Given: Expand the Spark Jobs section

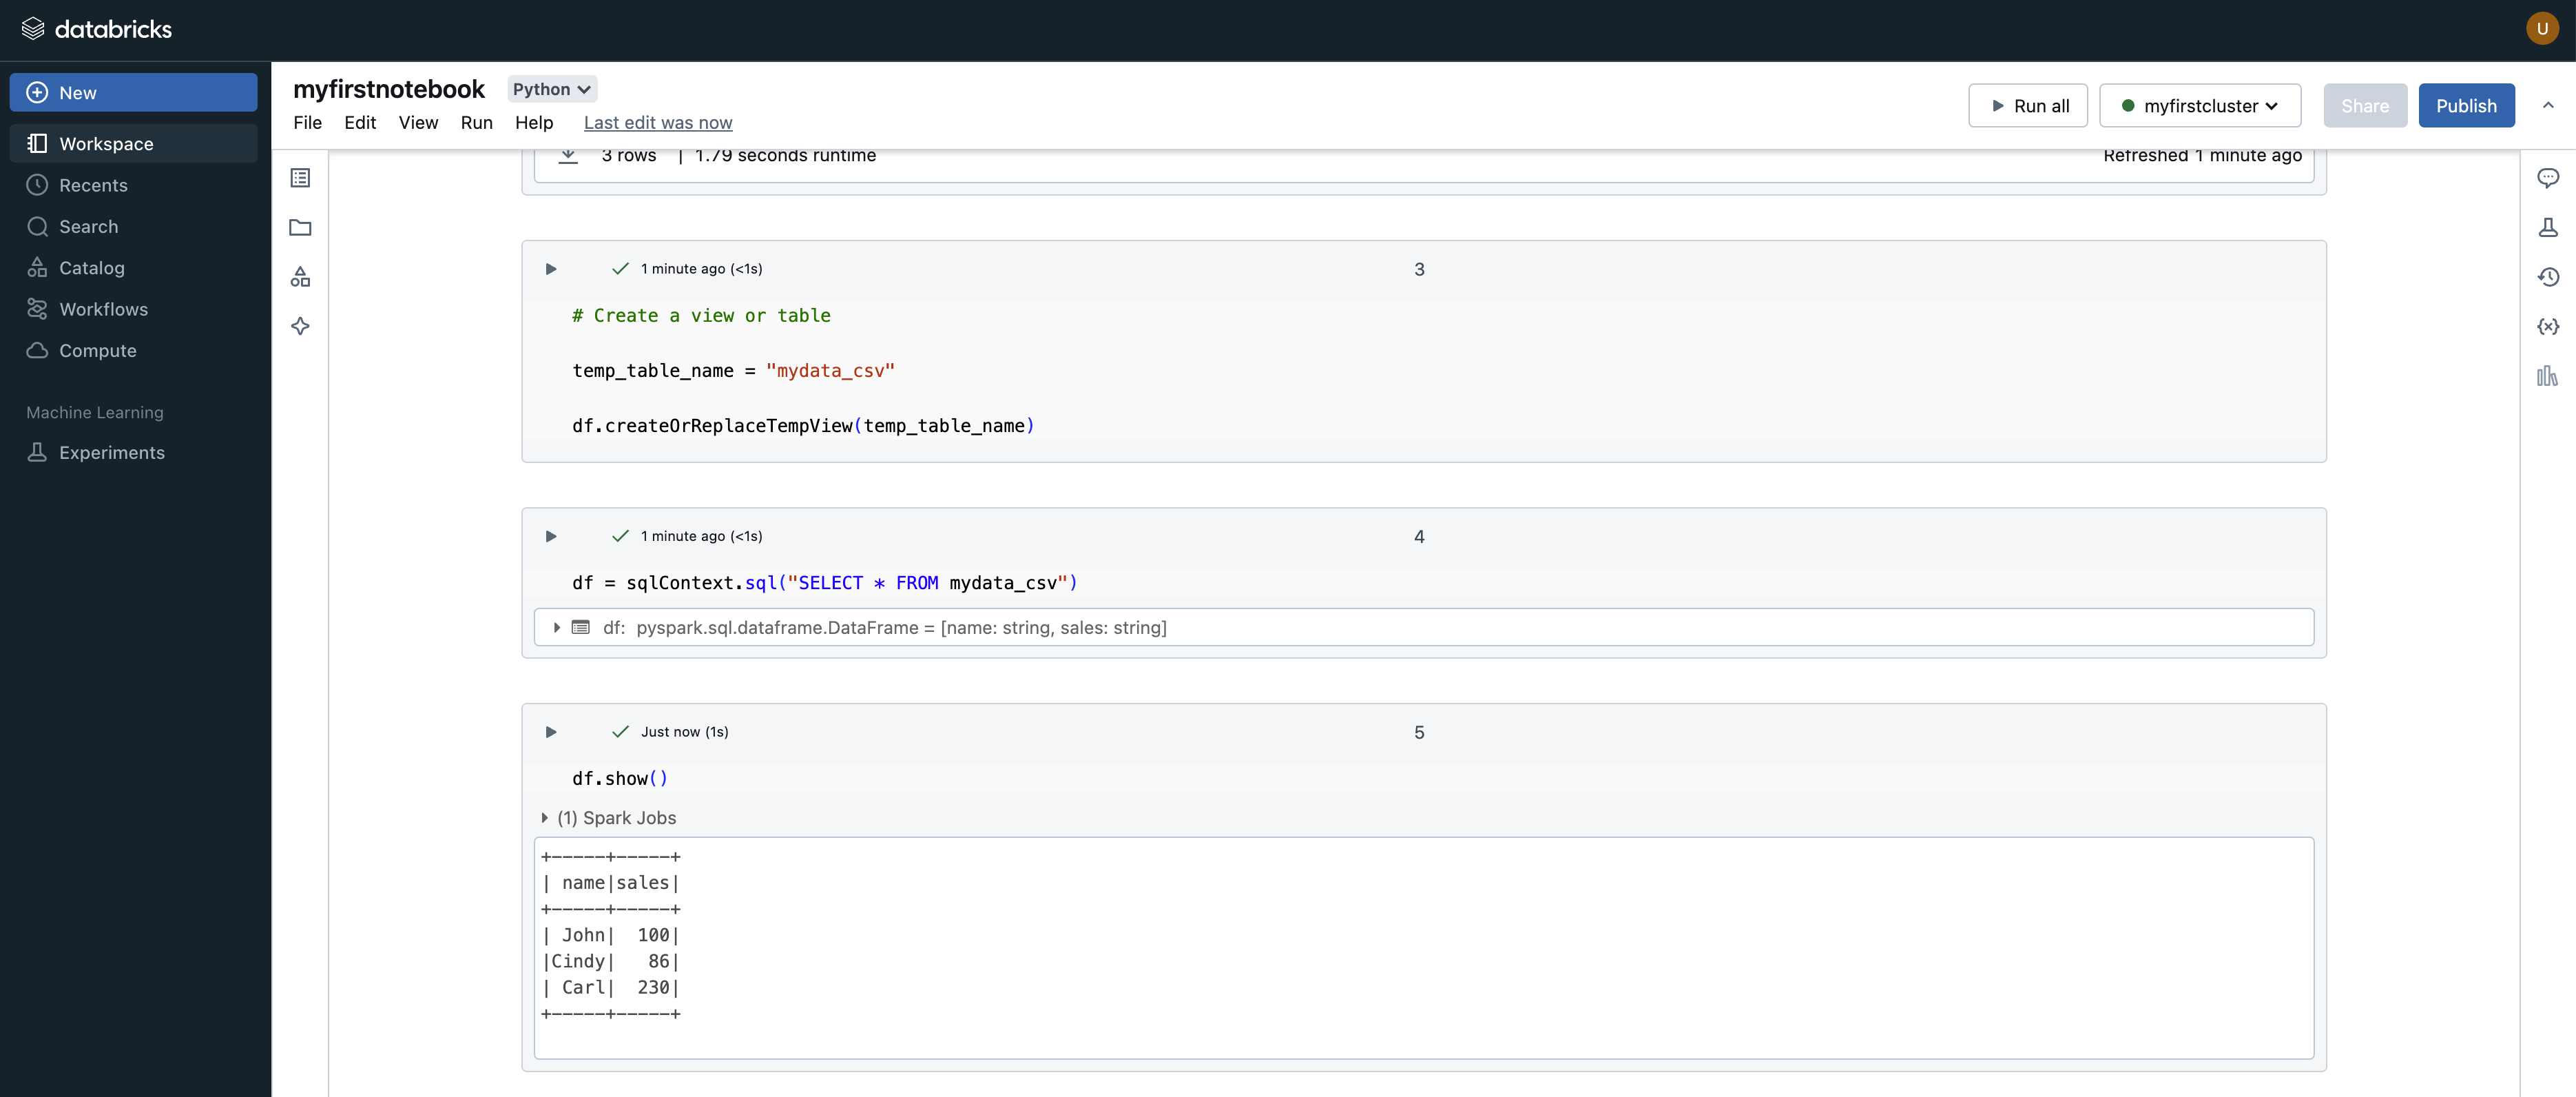Looking at the screenshot, I should tap(545, 817).
